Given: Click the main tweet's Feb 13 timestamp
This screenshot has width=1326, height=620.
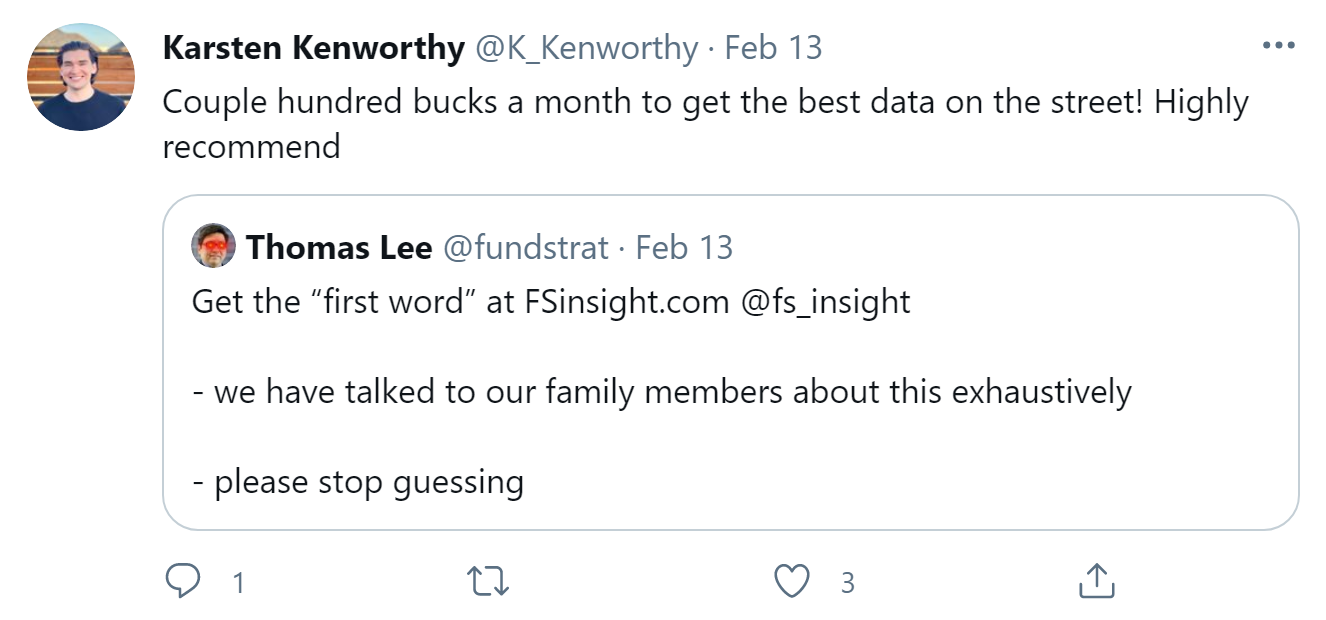Looking at the screenshot, I should click(773, 47).
